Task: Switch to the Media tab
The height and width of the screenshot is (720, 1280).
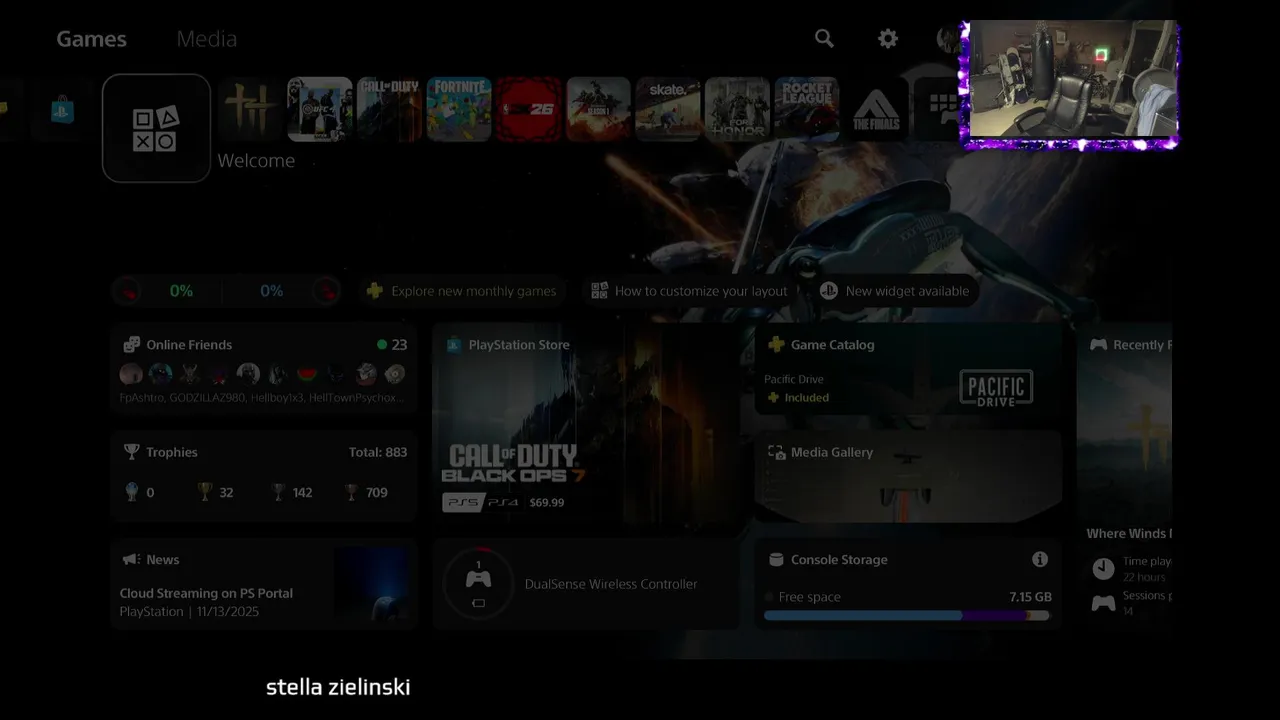Action: click(x=206, y=39)
